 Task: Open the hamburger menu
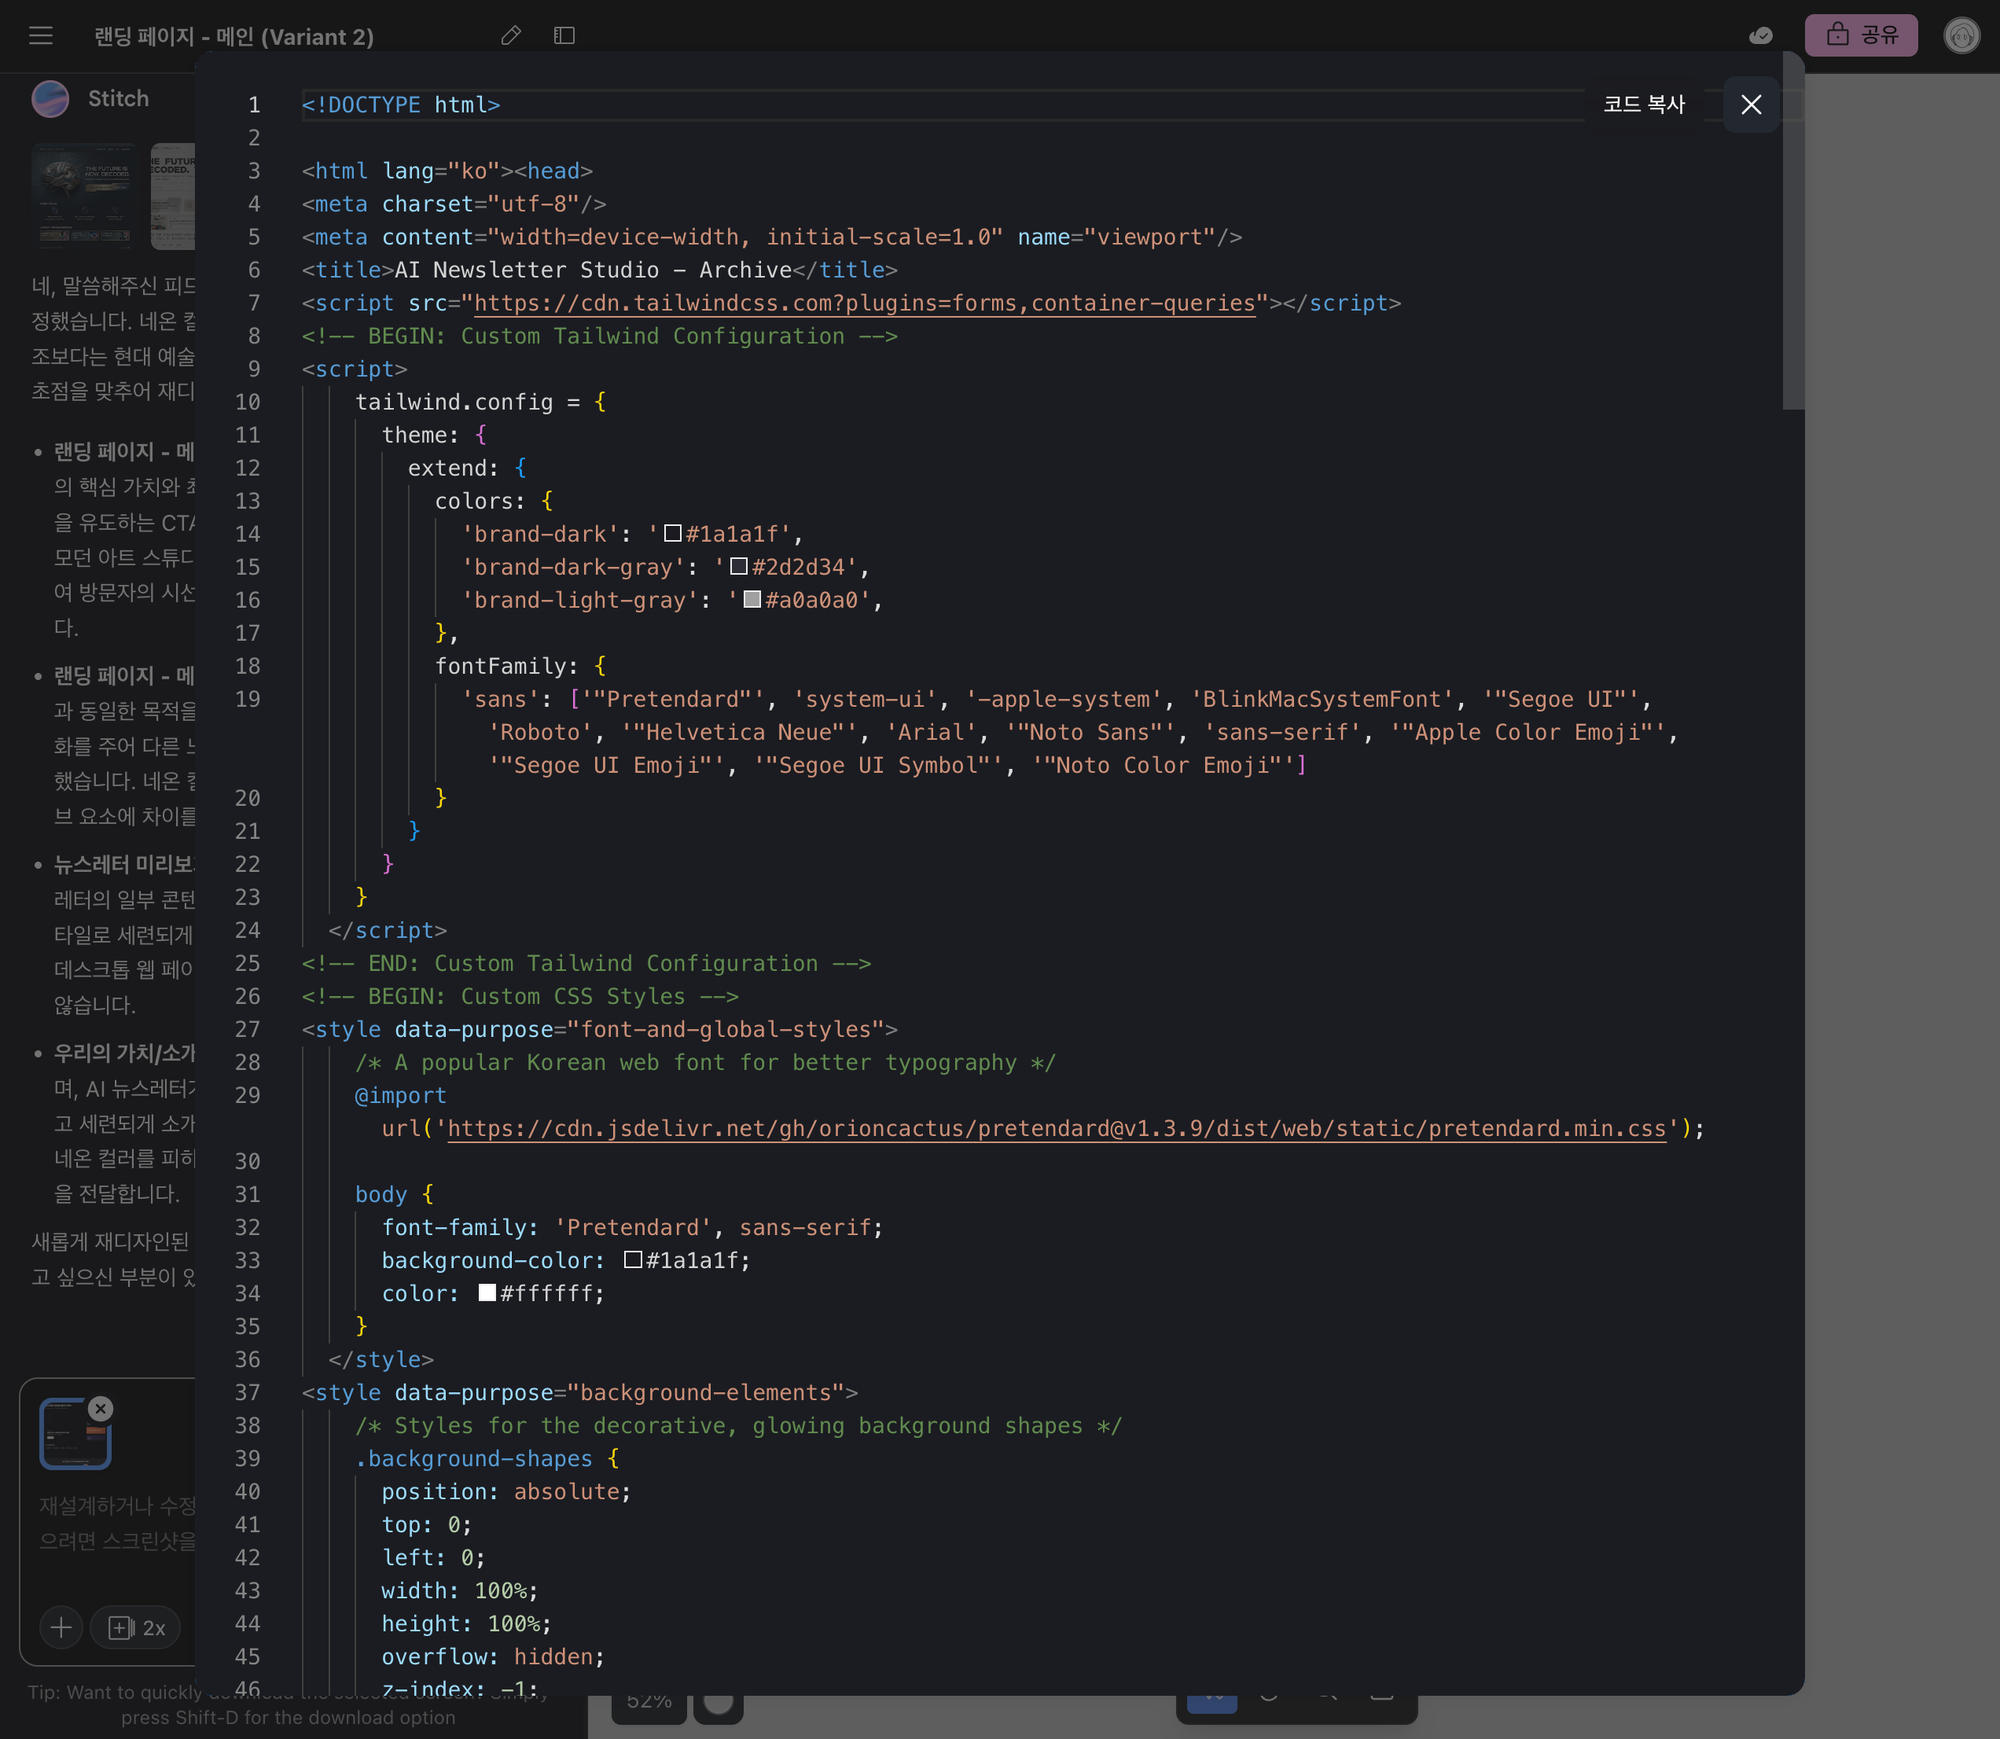[41, 36]
